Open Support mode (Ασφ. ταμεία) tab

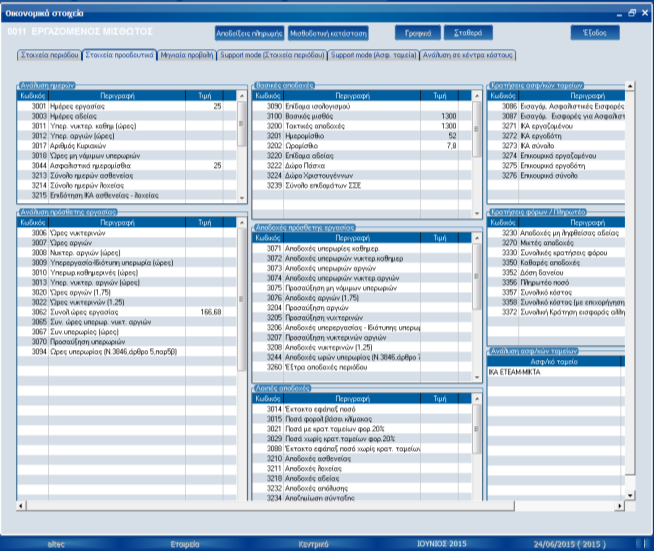(x=374, y=55)
